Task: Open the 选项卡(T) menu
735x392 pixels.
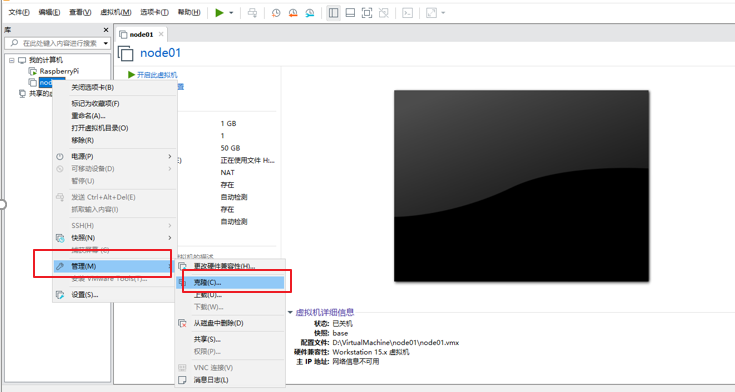Action: [154, 12]
